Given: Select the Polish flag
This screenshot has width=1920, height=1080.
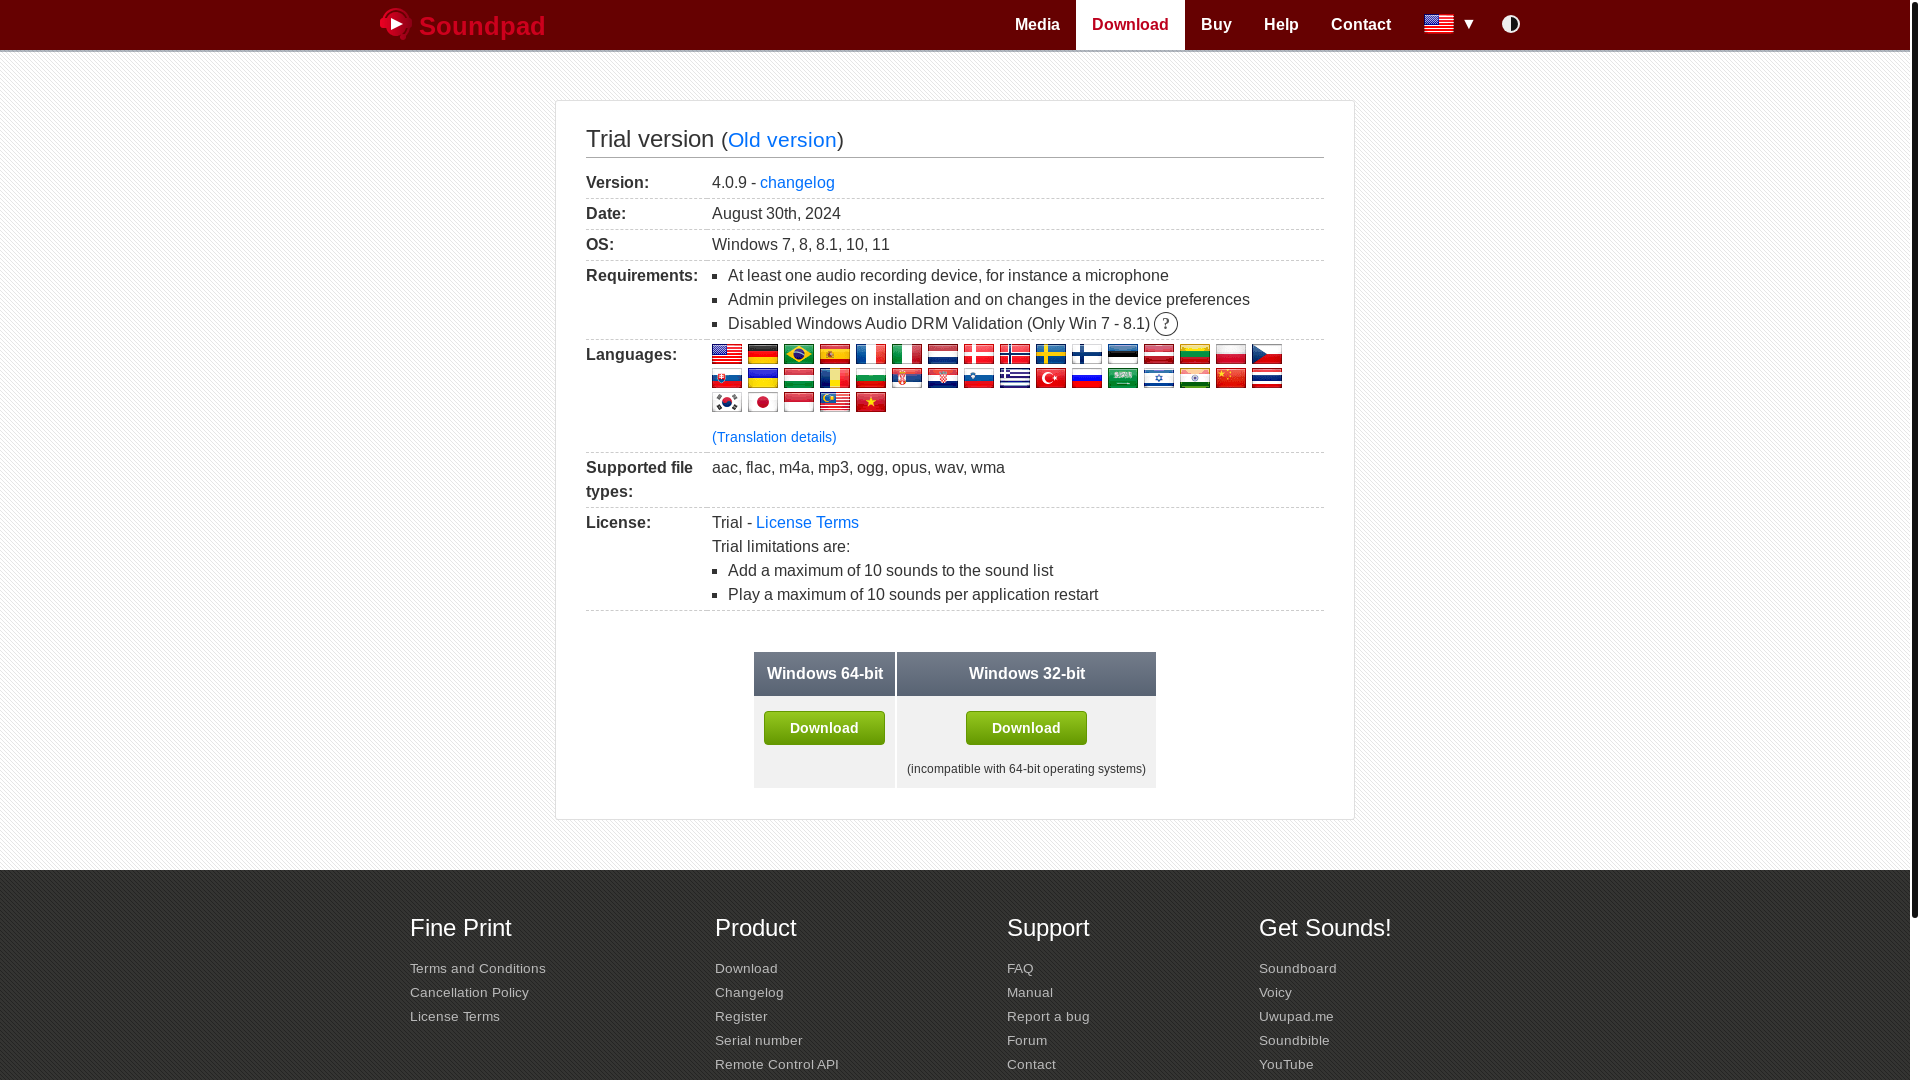Looking at the screenshot, I should (x=1231, y=354).
